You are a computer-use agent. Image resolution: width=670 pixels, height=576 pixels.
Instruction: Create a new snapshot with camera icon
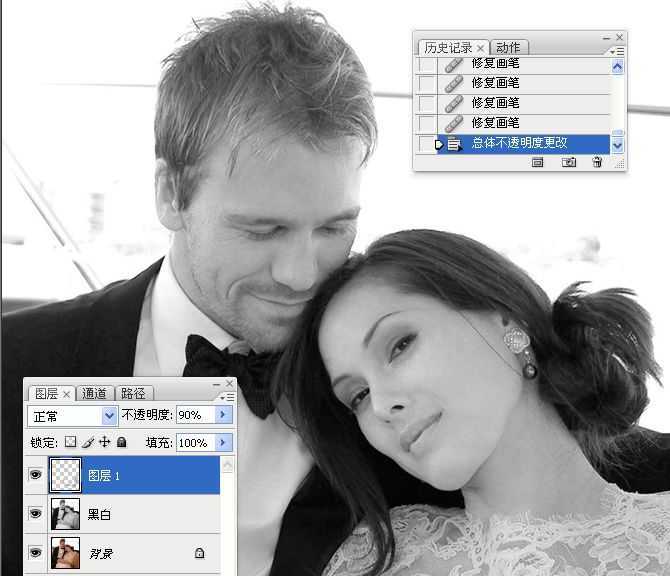(x=569, y=162)
